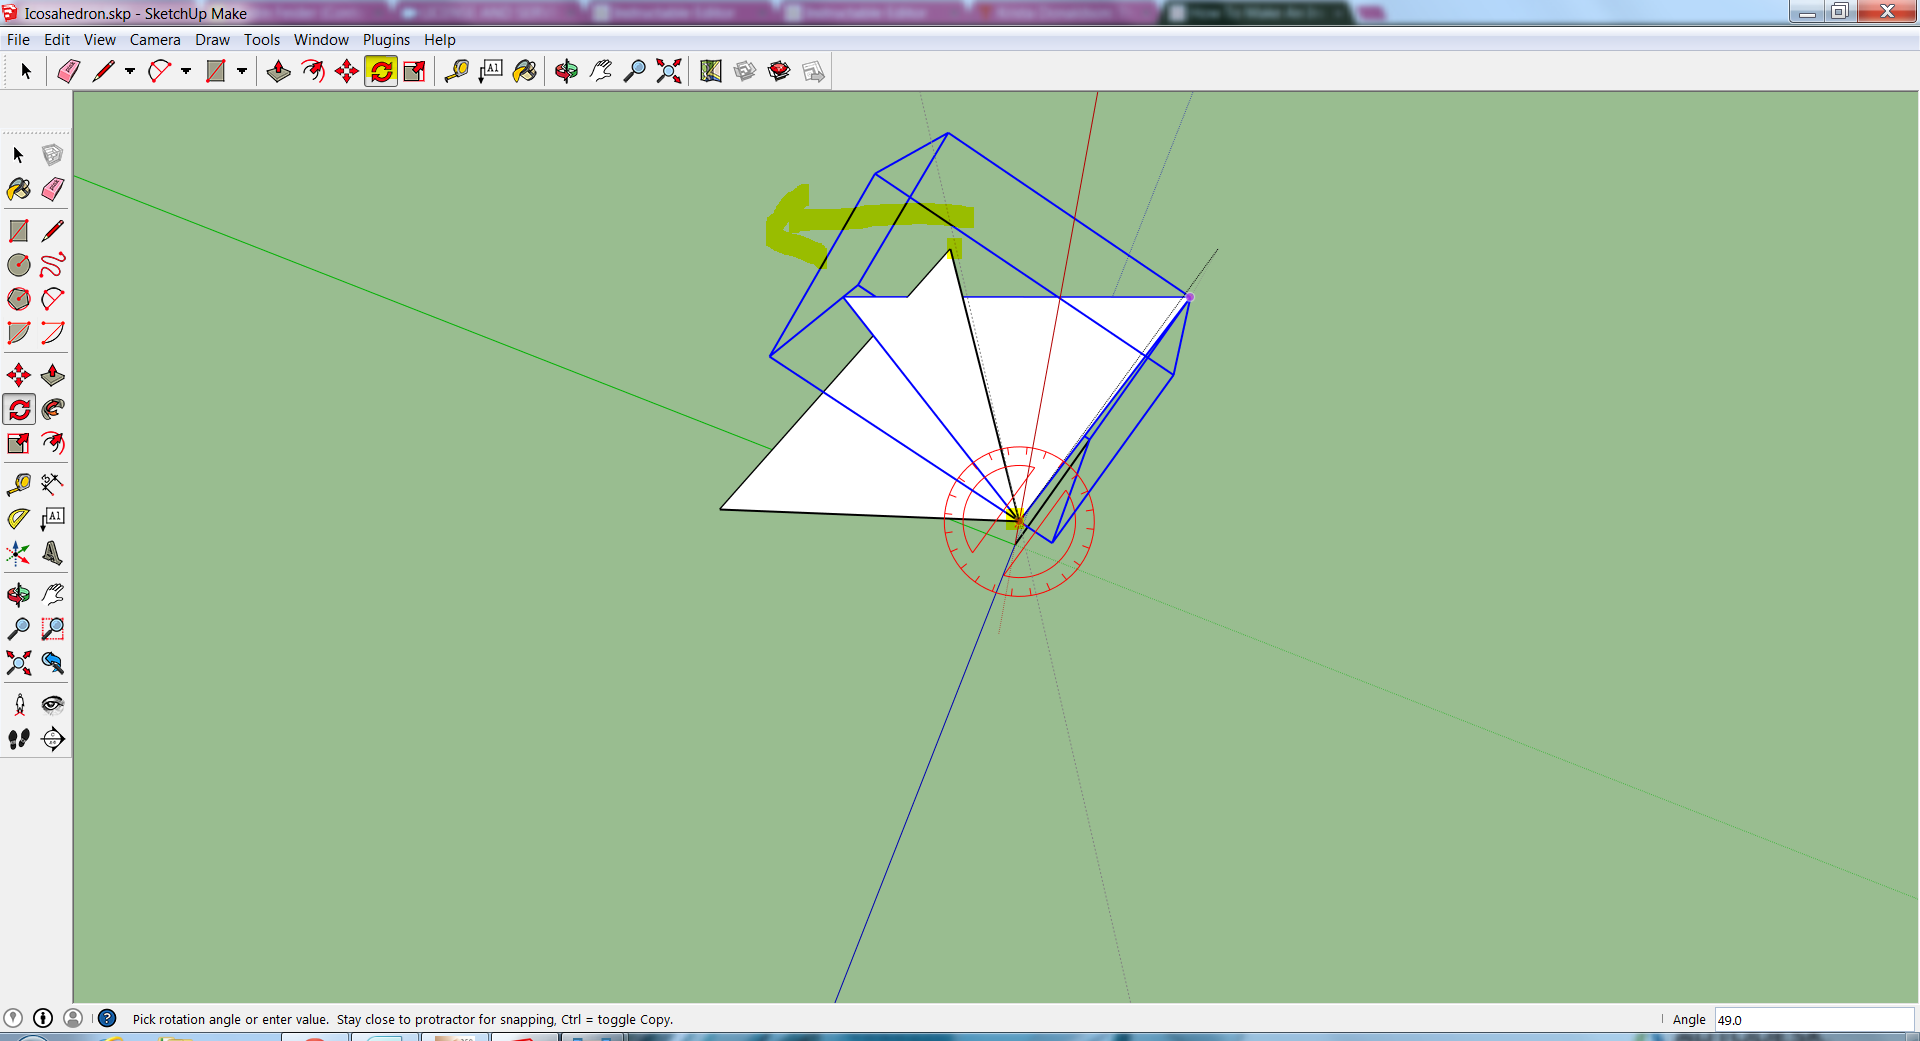Screen dimensions: 1920x1041
Task: Pick the Offset tool in left toolset
Action: point(53,443)
